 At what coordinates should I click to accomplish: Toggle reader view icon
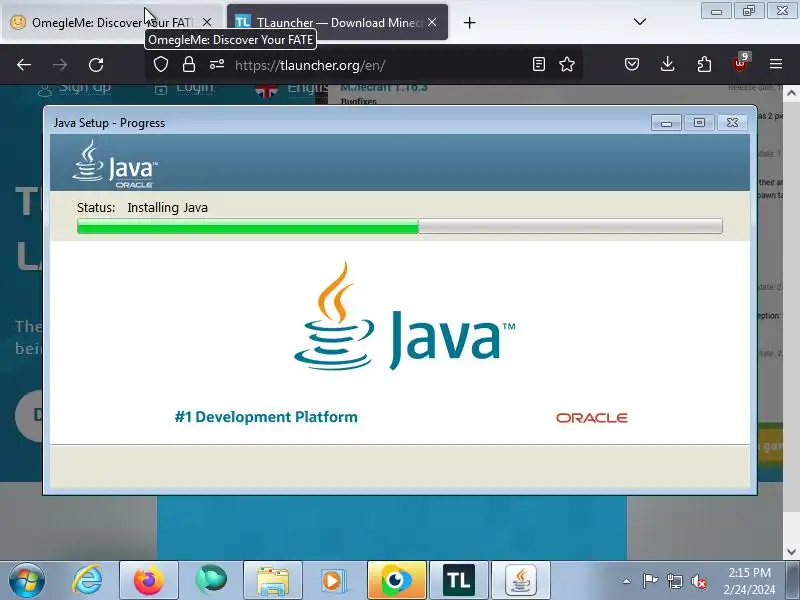tap(539, 64)
